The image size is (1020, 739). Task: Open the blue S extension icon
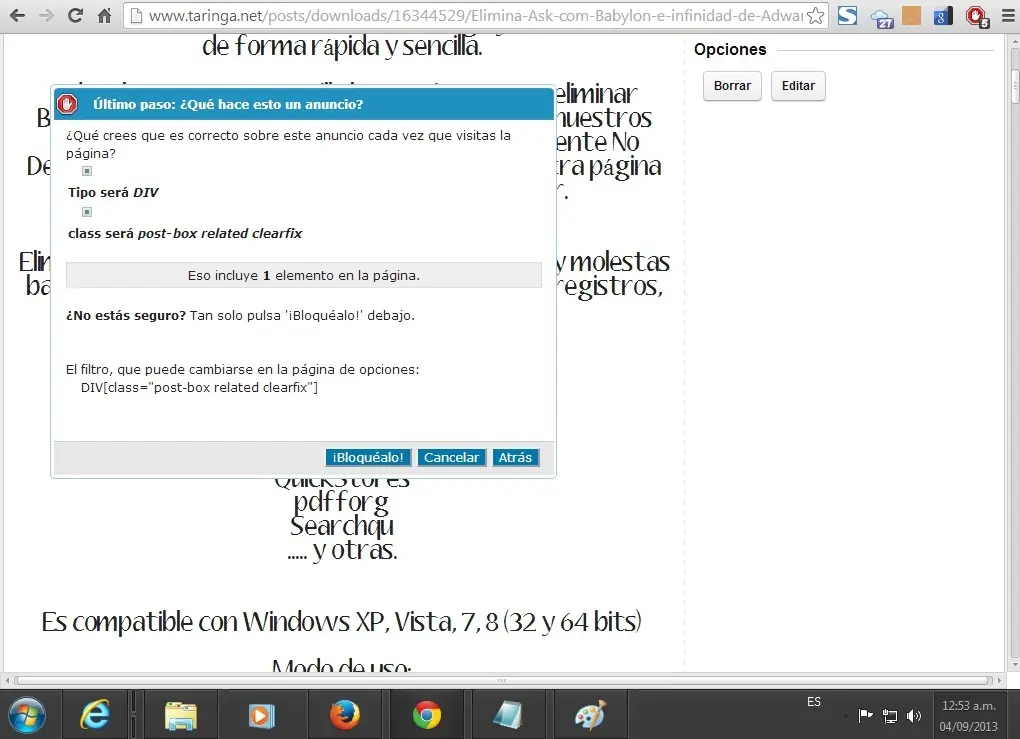[847, 15]
